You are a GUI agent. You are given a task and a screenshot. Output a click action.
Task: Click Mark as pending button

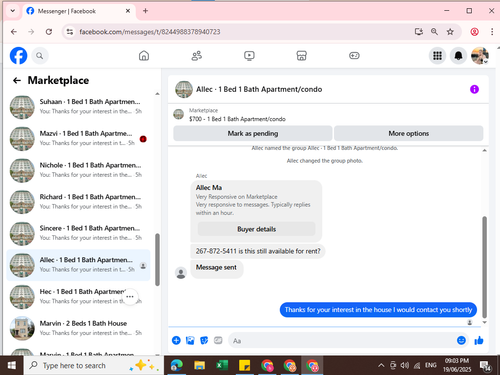253,133
